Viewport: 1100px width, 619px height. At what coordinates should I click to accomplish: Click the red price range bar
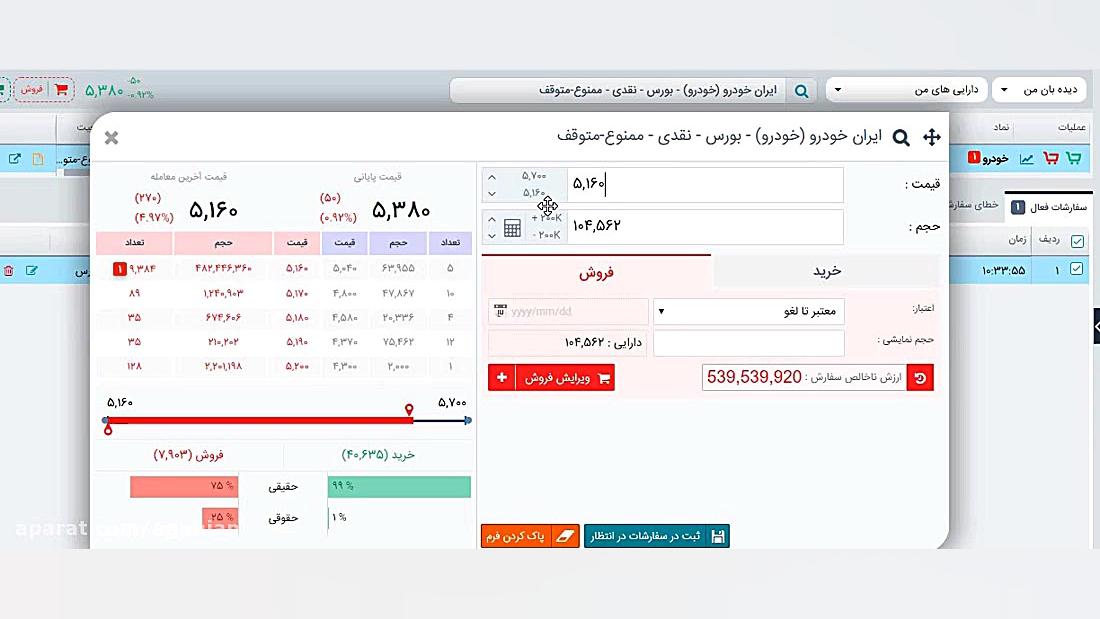point(259,420)
